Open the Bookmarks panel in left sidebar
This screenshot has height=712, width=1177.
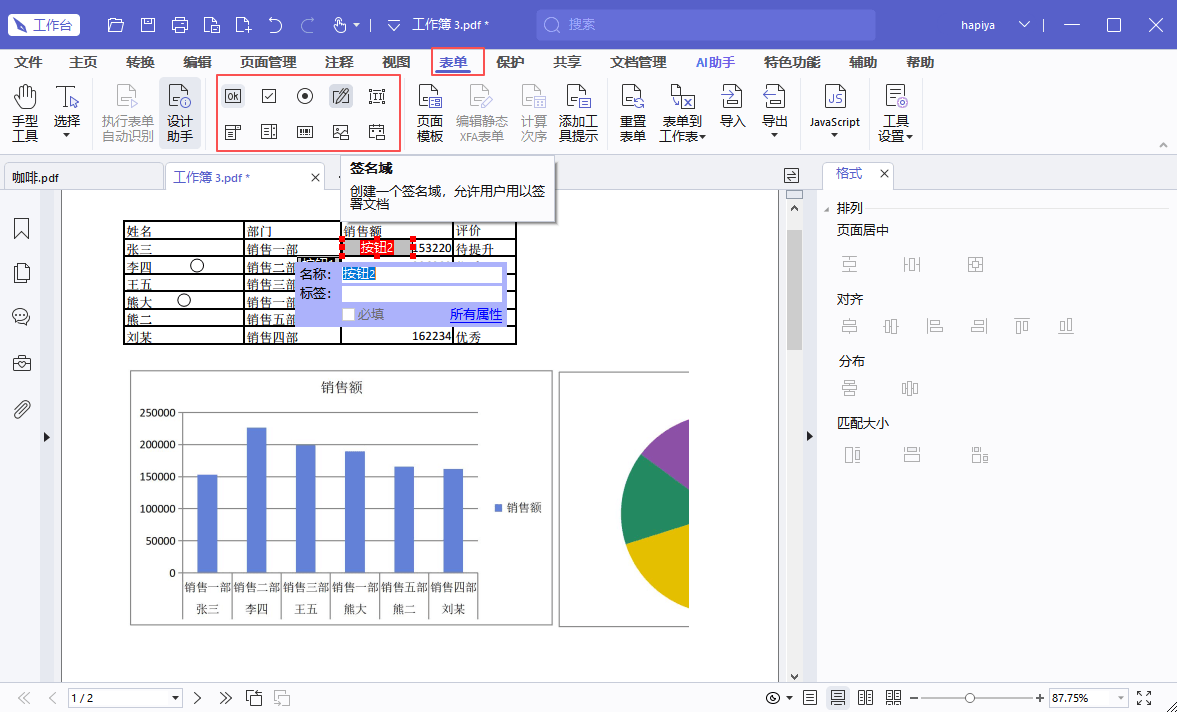(22, 229)
